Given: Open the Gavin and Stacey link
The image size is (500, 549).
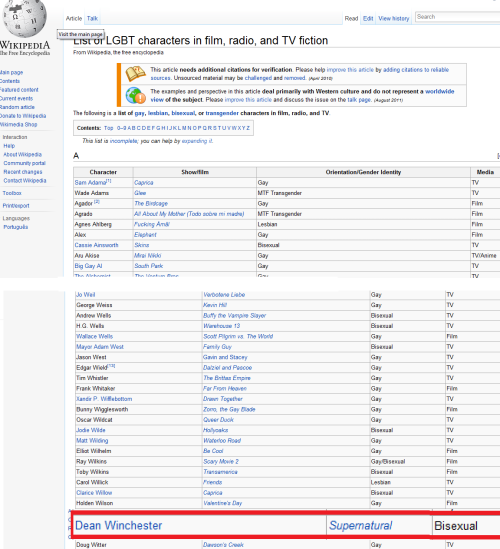Looking at the screenshot, I should [x=225, y=357].
